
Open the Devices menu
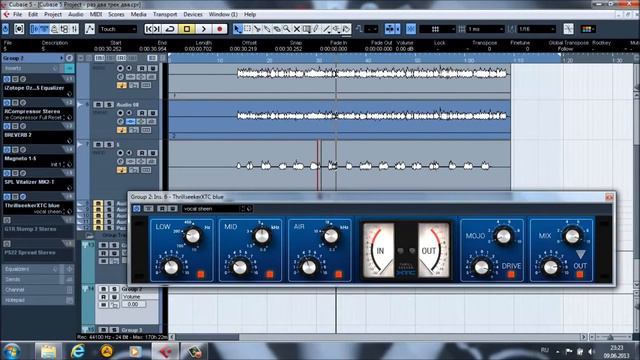pos(193,14)
